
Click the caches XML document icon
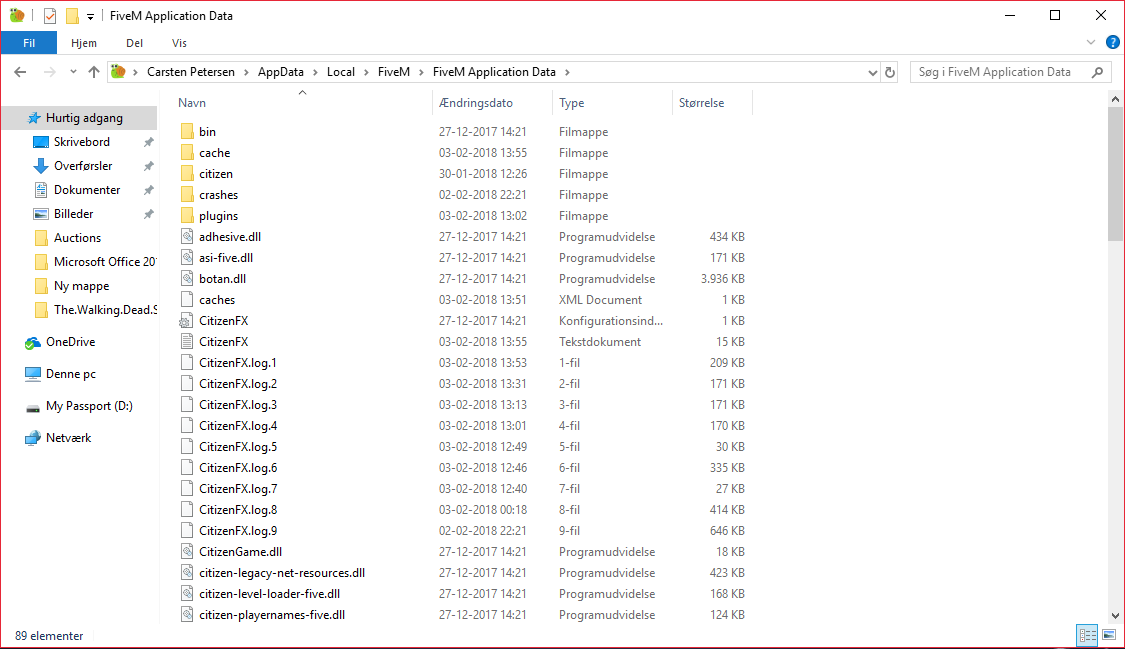click(187, 299)
